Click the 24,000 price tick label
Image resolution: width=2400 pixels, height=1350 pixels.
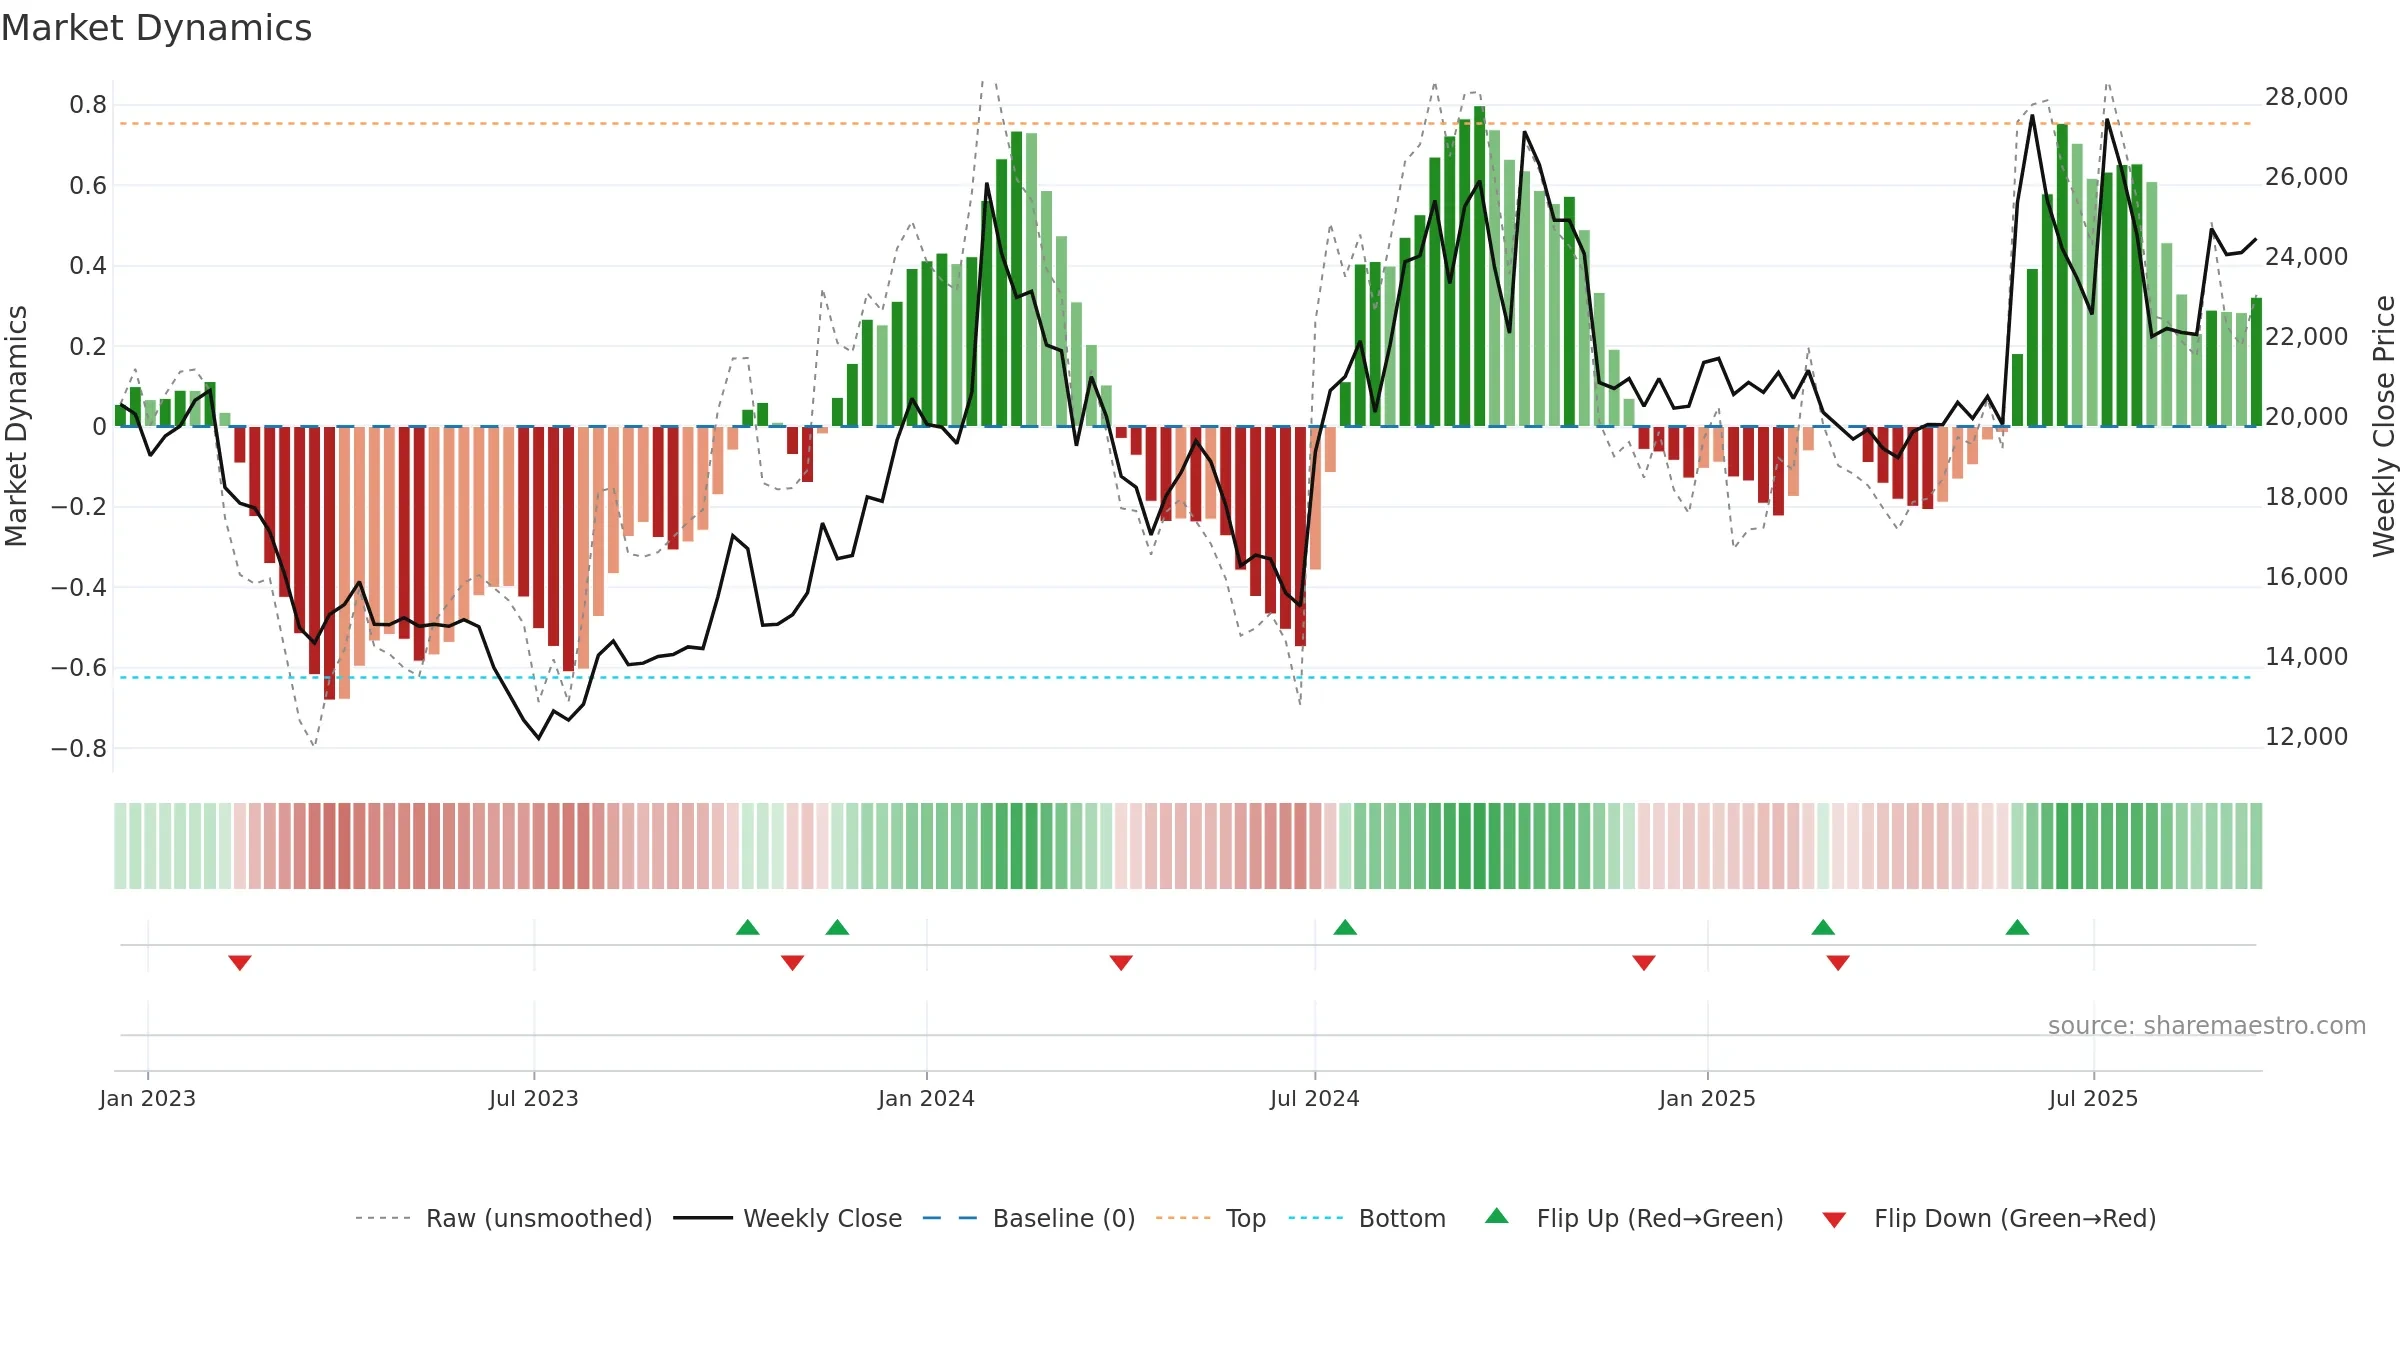[x=2306, y=257]
